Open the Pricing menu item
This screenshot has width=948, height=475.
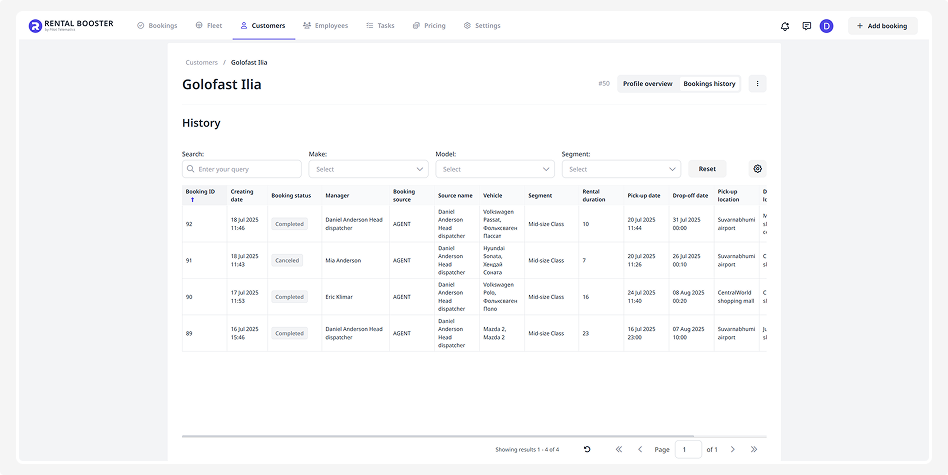coord(429,26)
